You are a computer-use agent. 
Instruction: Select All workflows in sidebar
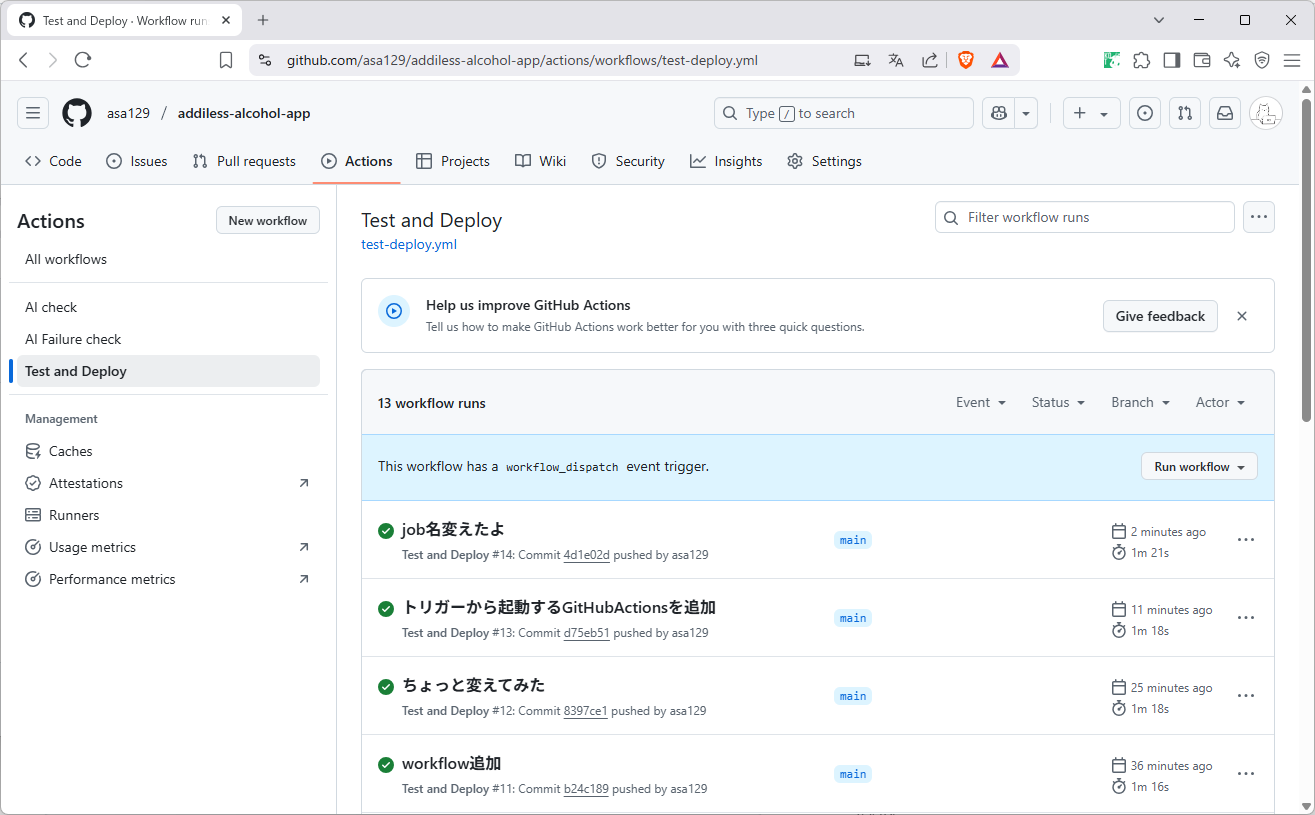[168, 259]
